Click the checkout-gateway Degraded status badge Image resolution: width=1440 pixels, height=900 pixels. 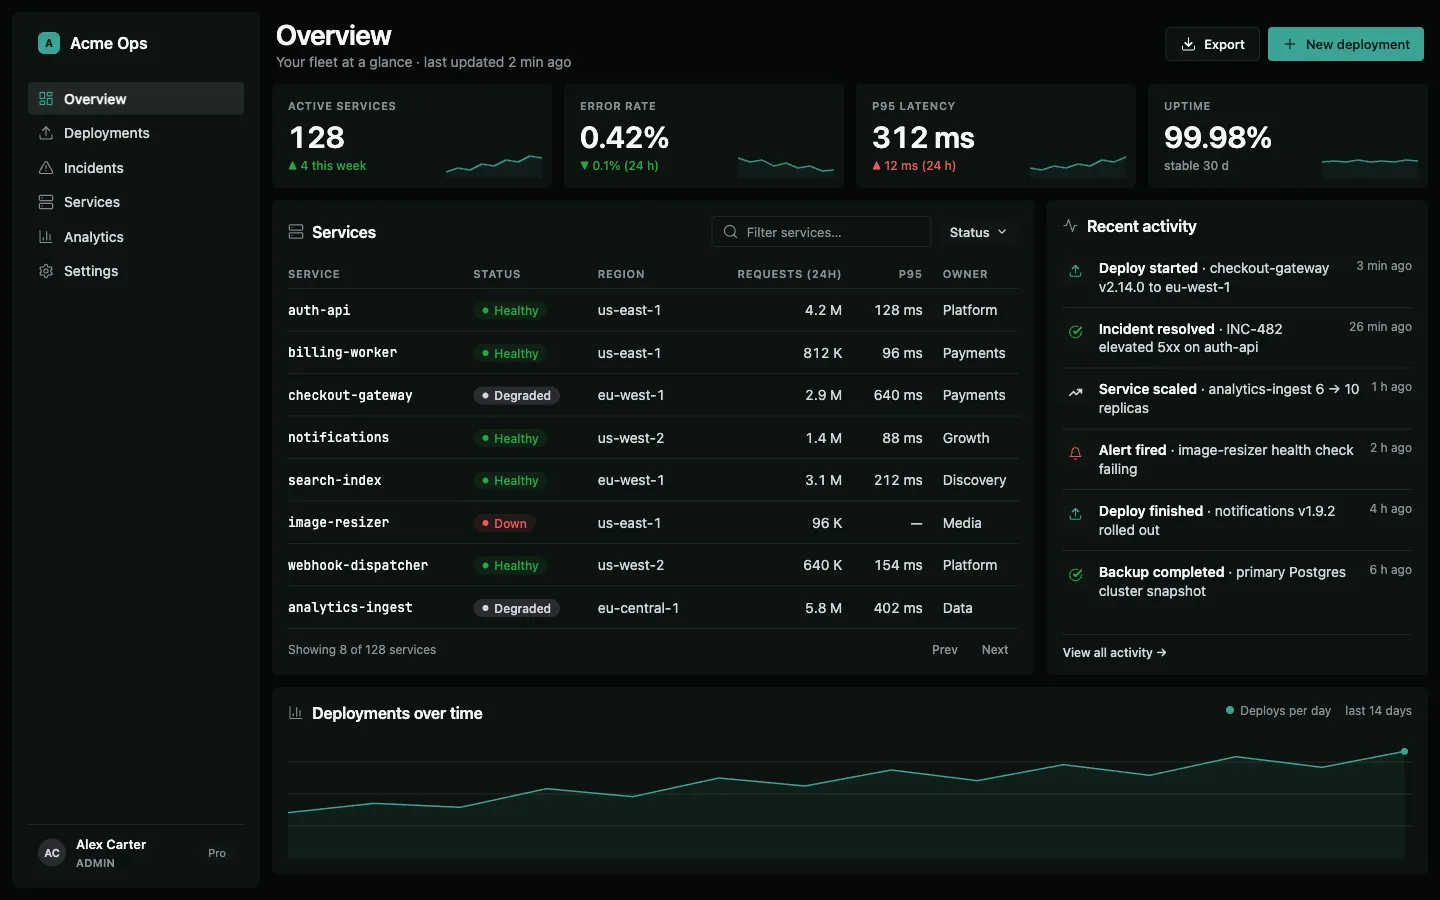[x=516, y=395]
